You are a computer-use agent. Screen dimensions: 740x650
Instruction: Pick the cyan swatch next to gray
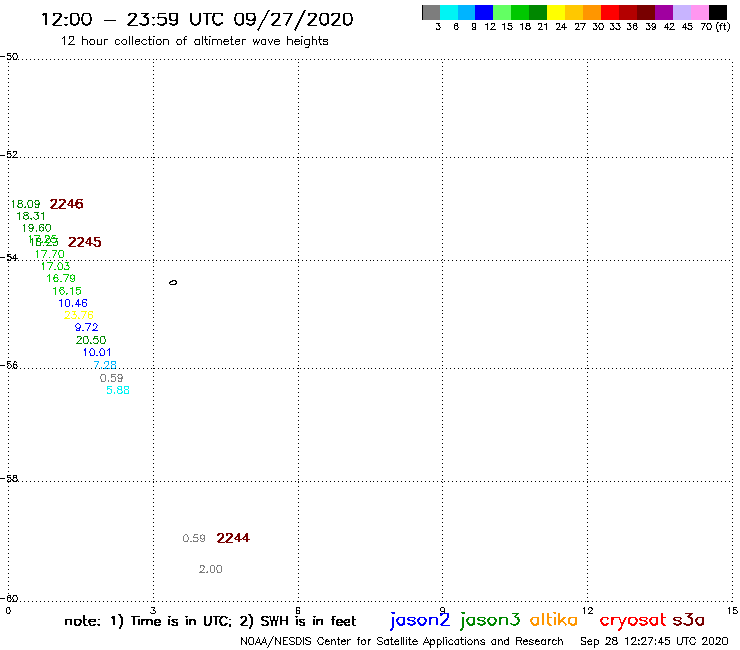(449, 12)
